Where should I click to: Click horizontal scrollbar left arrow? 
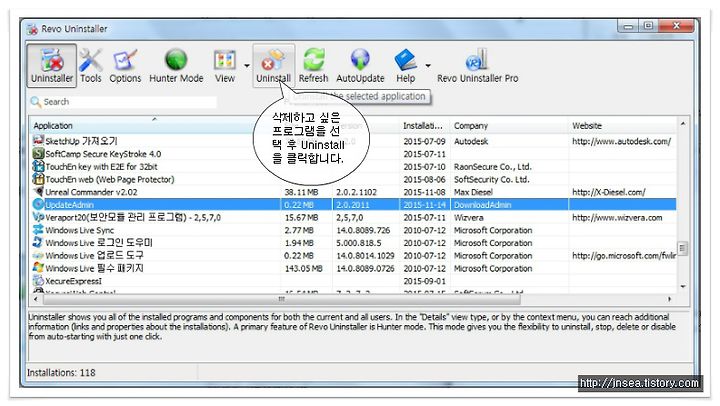point(36,299)
